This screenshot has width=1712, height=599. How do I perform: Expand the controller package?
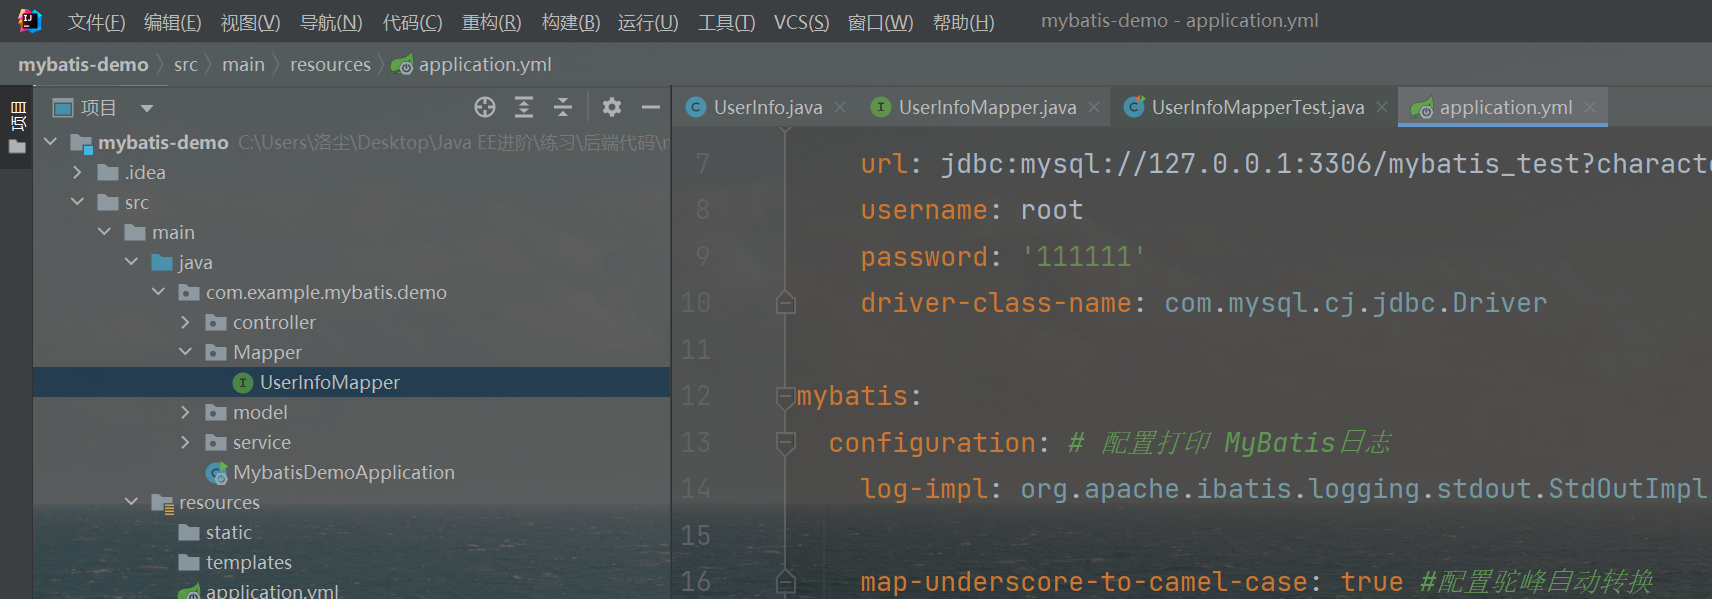click(x=186, y=322)
